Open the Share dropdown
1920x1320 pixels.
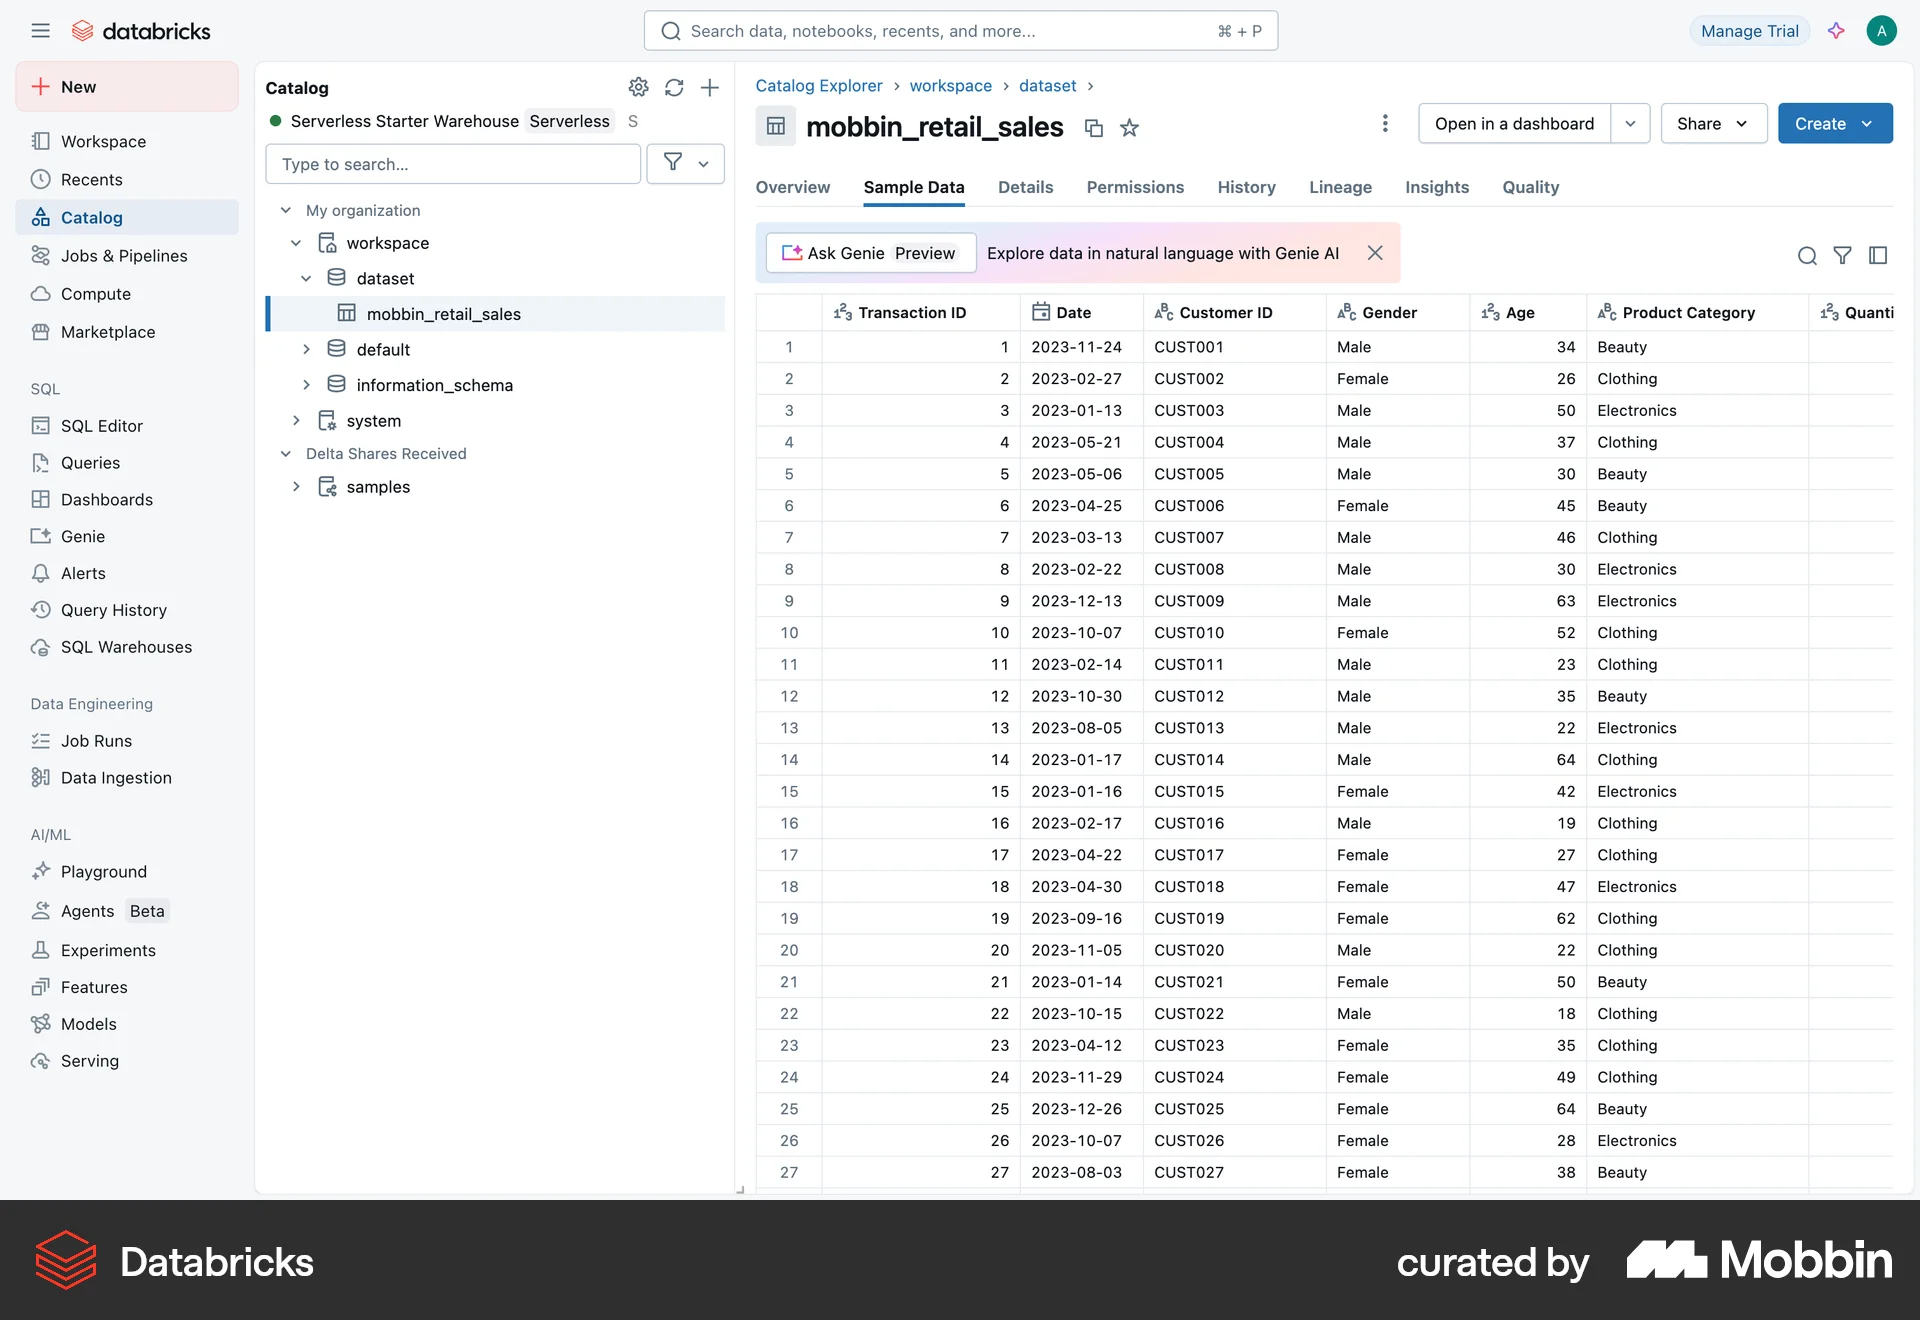pos(1713,123)
